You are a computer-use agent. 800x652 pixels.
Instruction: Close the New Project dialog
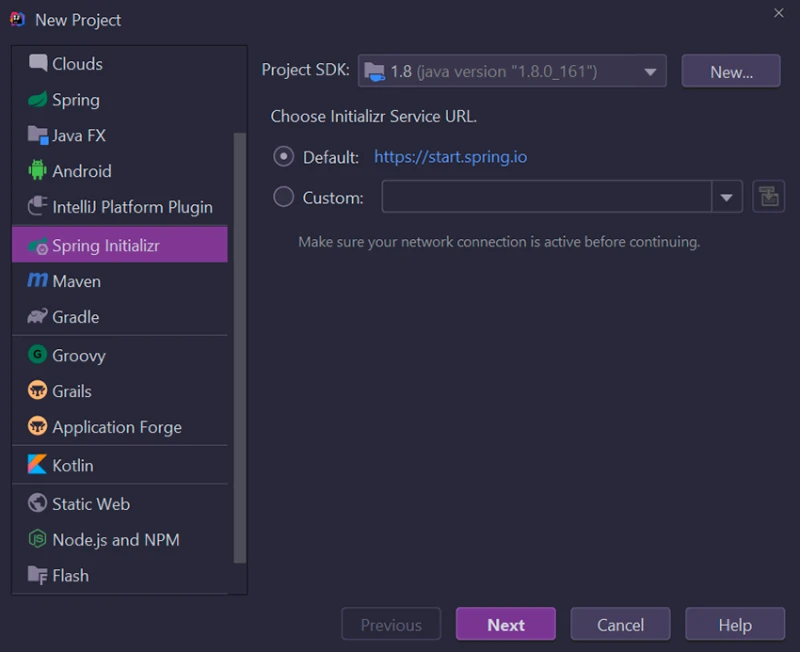tap(779, 13)
